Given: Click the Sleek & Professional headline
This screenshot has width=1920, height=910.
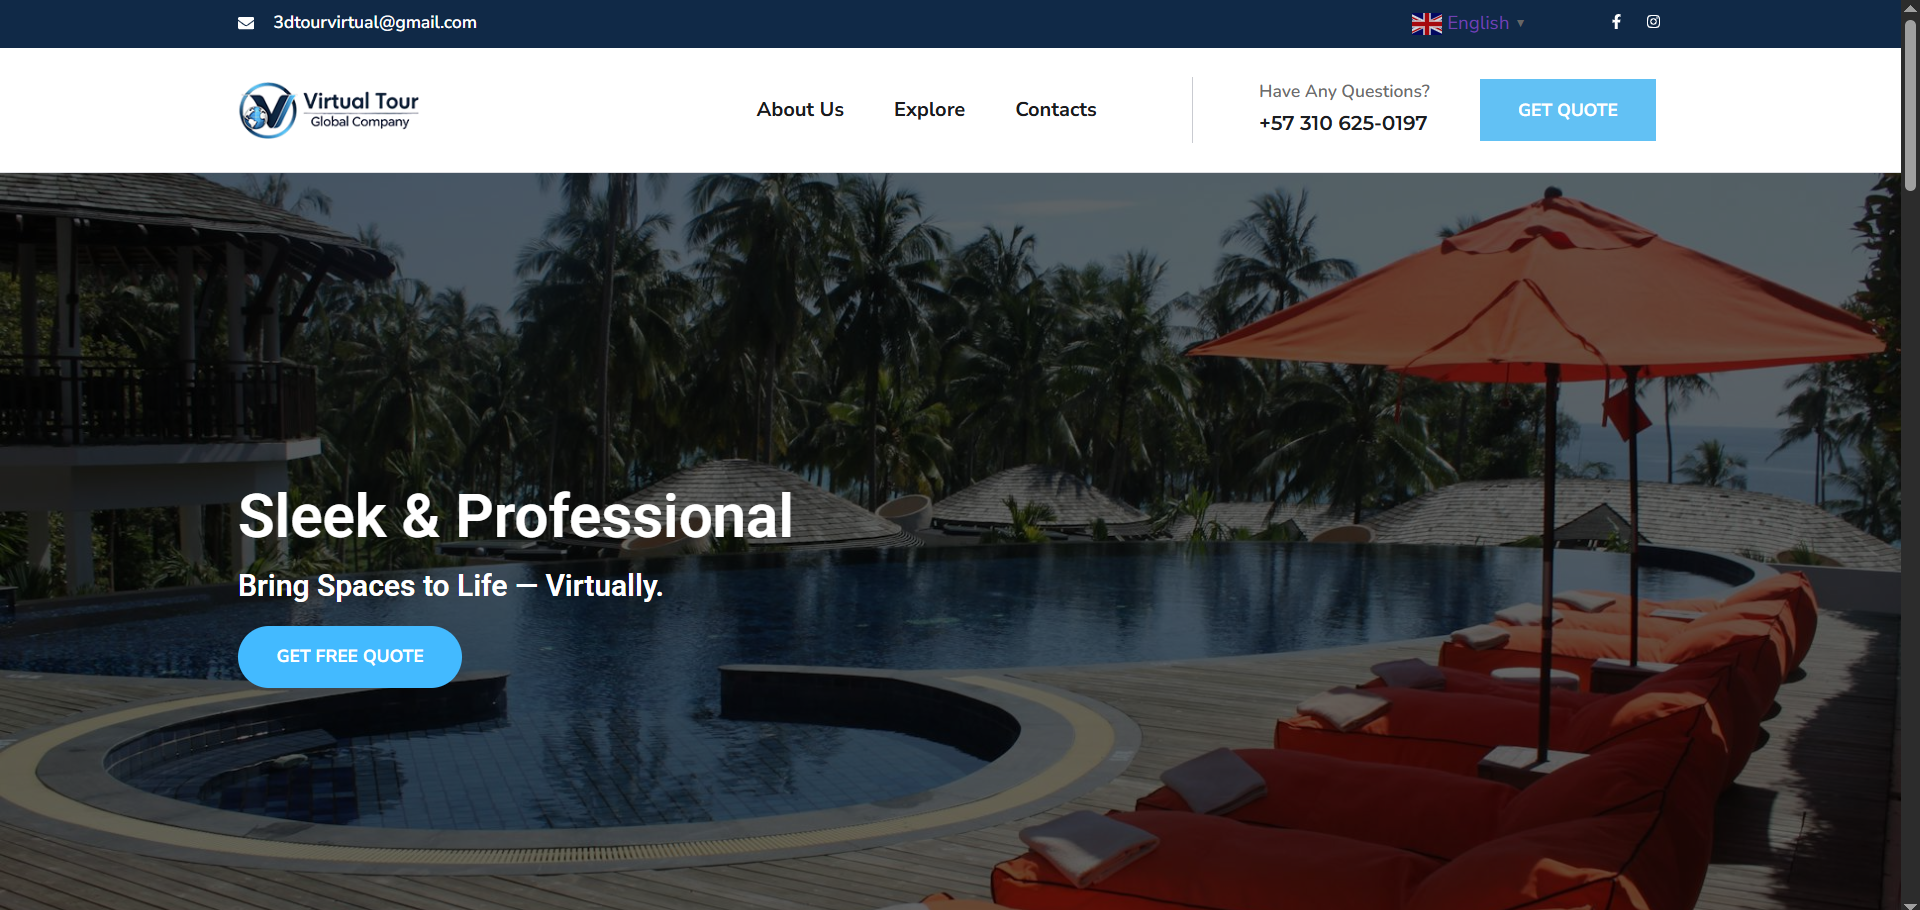Looking at the screenshot, I should [x=516, y=517].
